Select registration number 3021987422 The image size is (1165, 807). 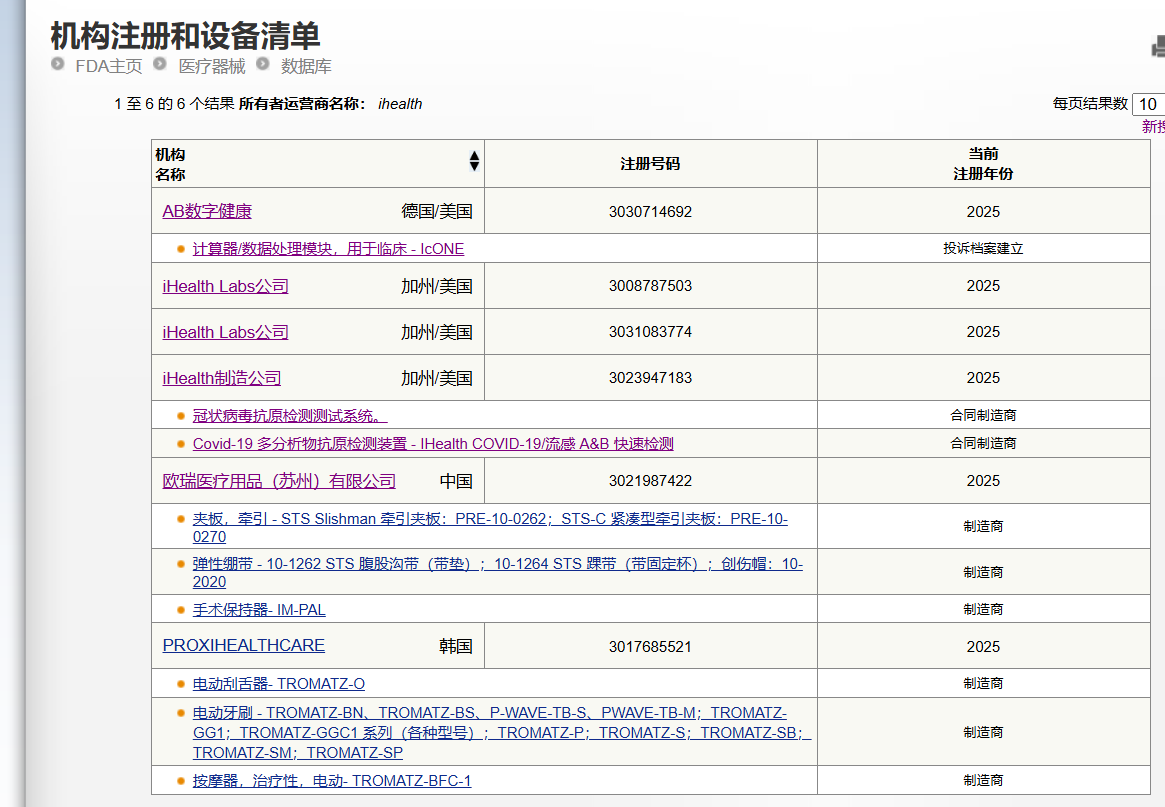650,481
